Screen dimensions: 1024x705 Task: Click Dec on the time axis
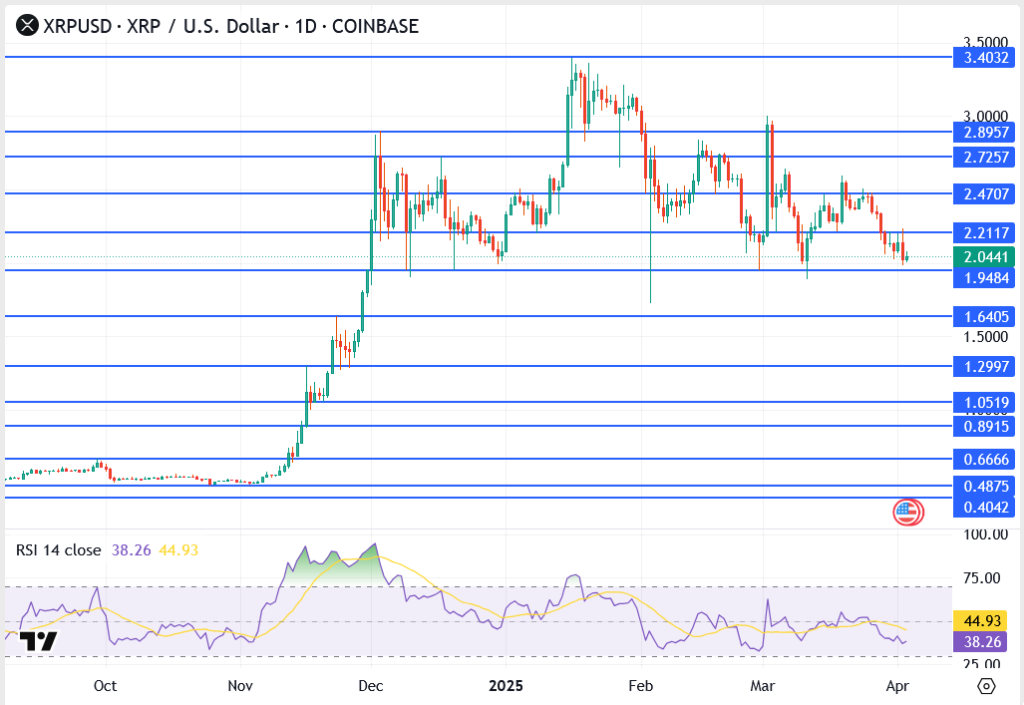click(370, 686)
